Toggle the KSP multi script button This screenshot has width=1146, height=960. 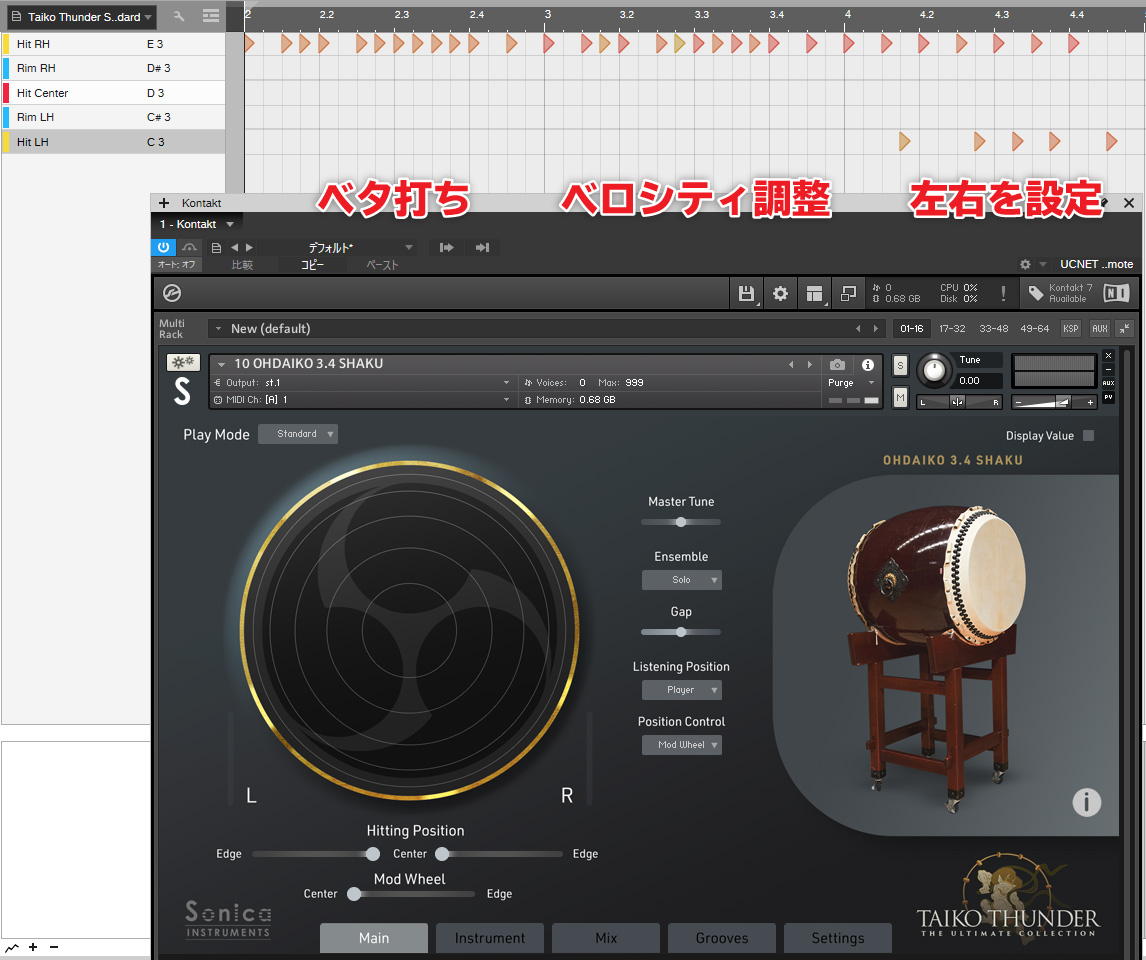tap(1071, 329)
